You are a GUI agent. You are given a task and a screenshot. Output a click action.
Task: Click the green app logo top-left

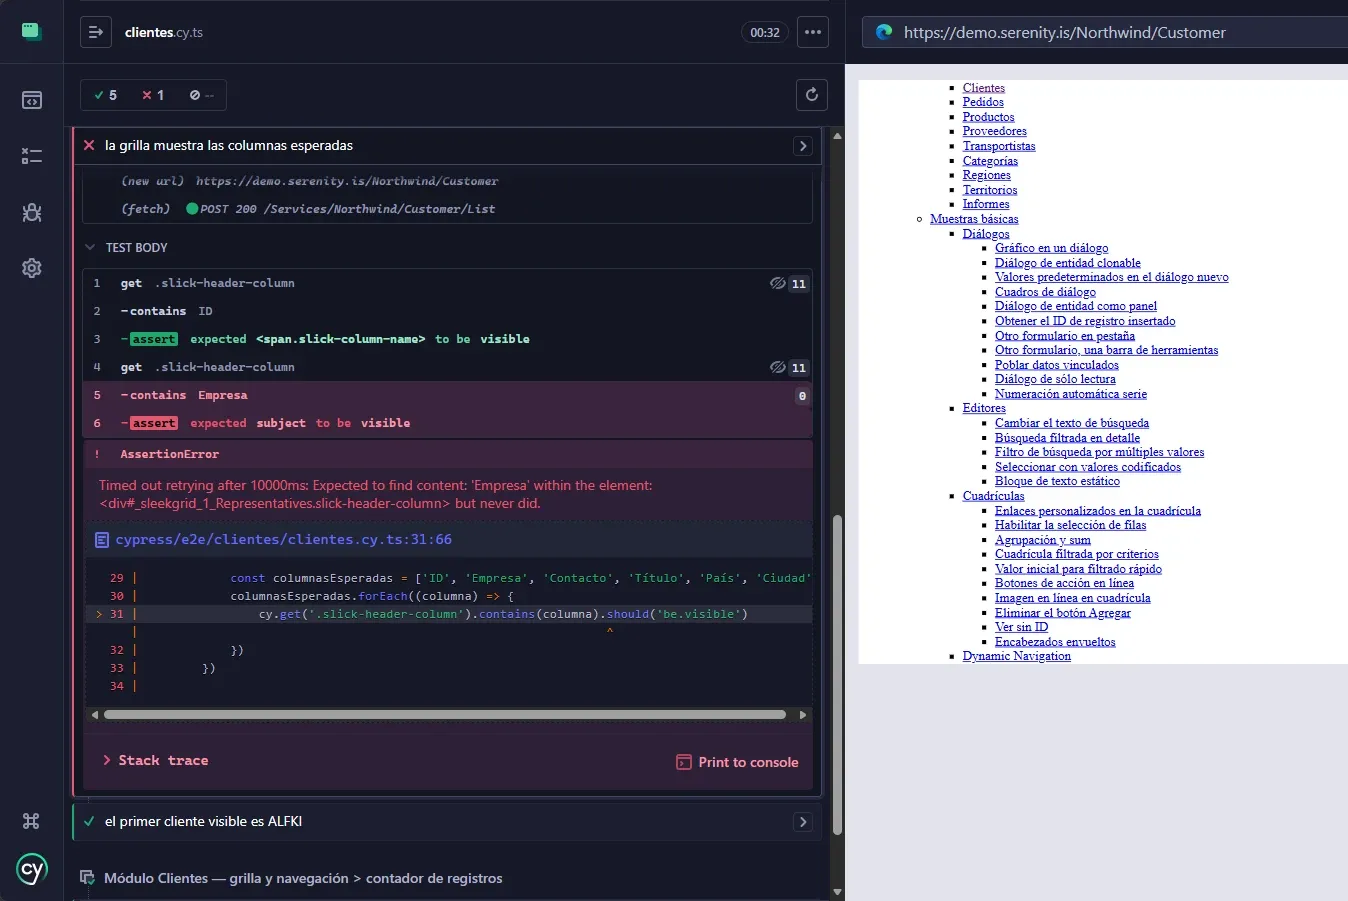point(31,31)
